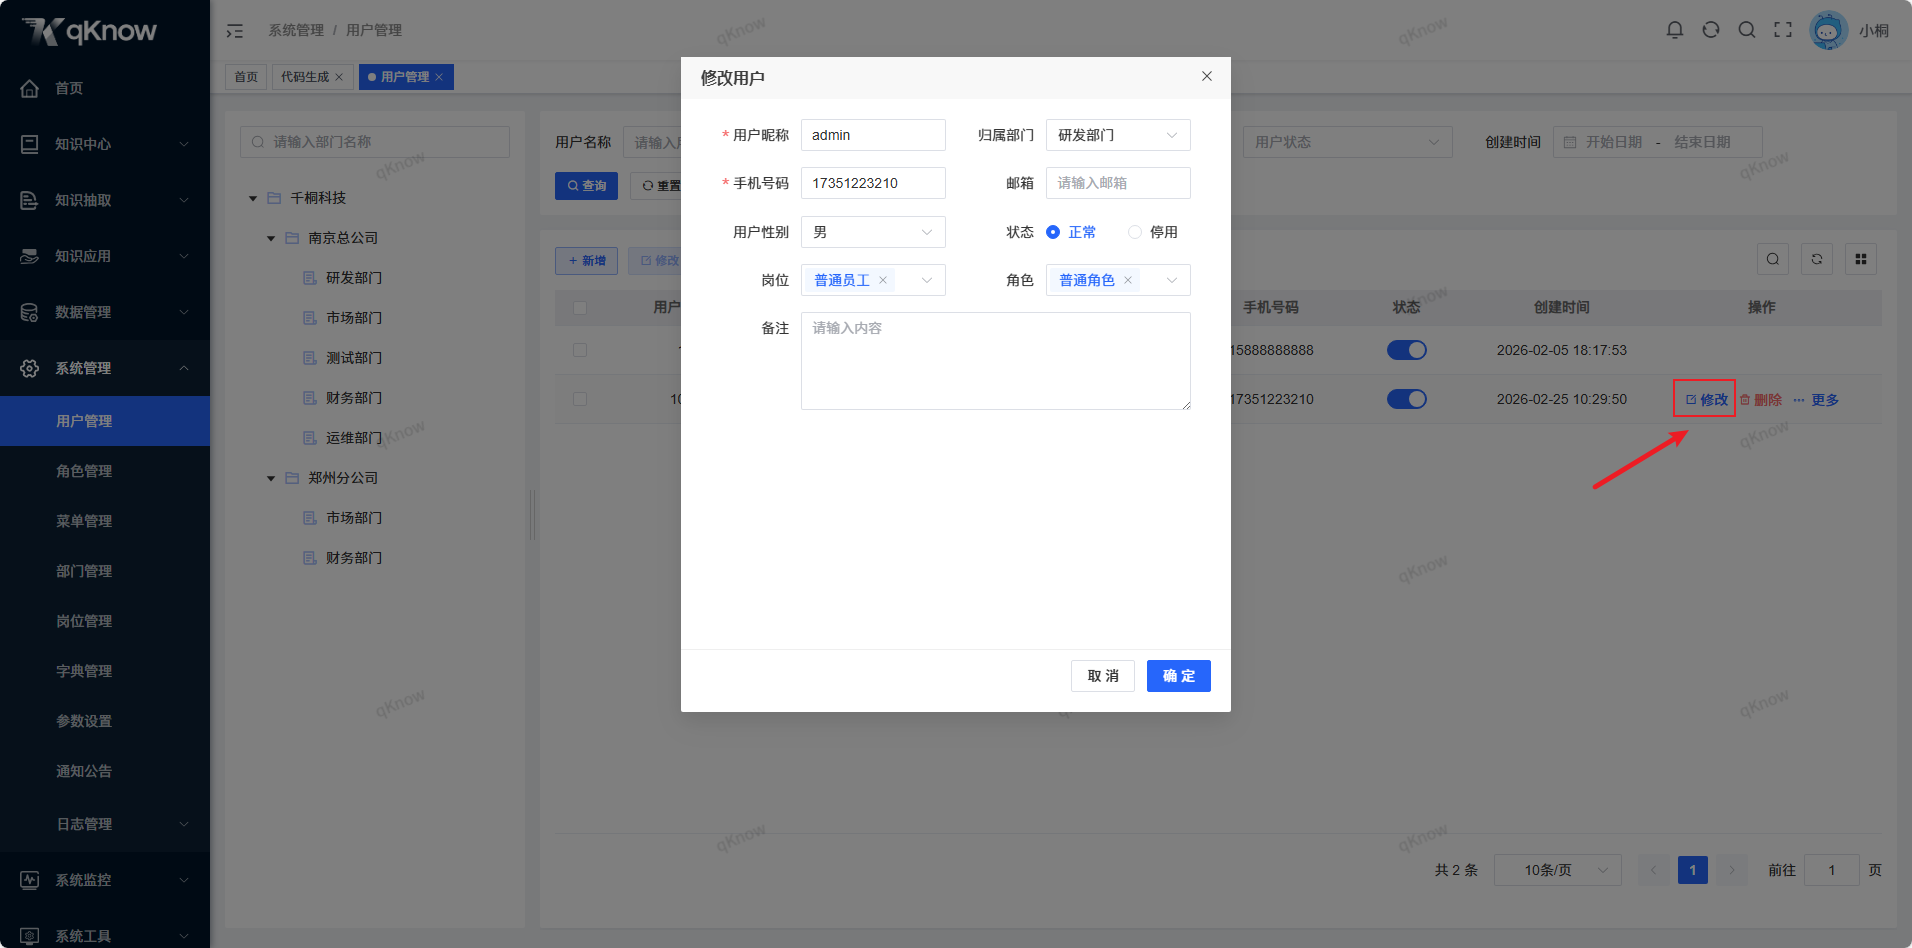Click the 删除 trash link in second row
The width and height of the screenshot is (1912, 948).
tap(1761, 400)
